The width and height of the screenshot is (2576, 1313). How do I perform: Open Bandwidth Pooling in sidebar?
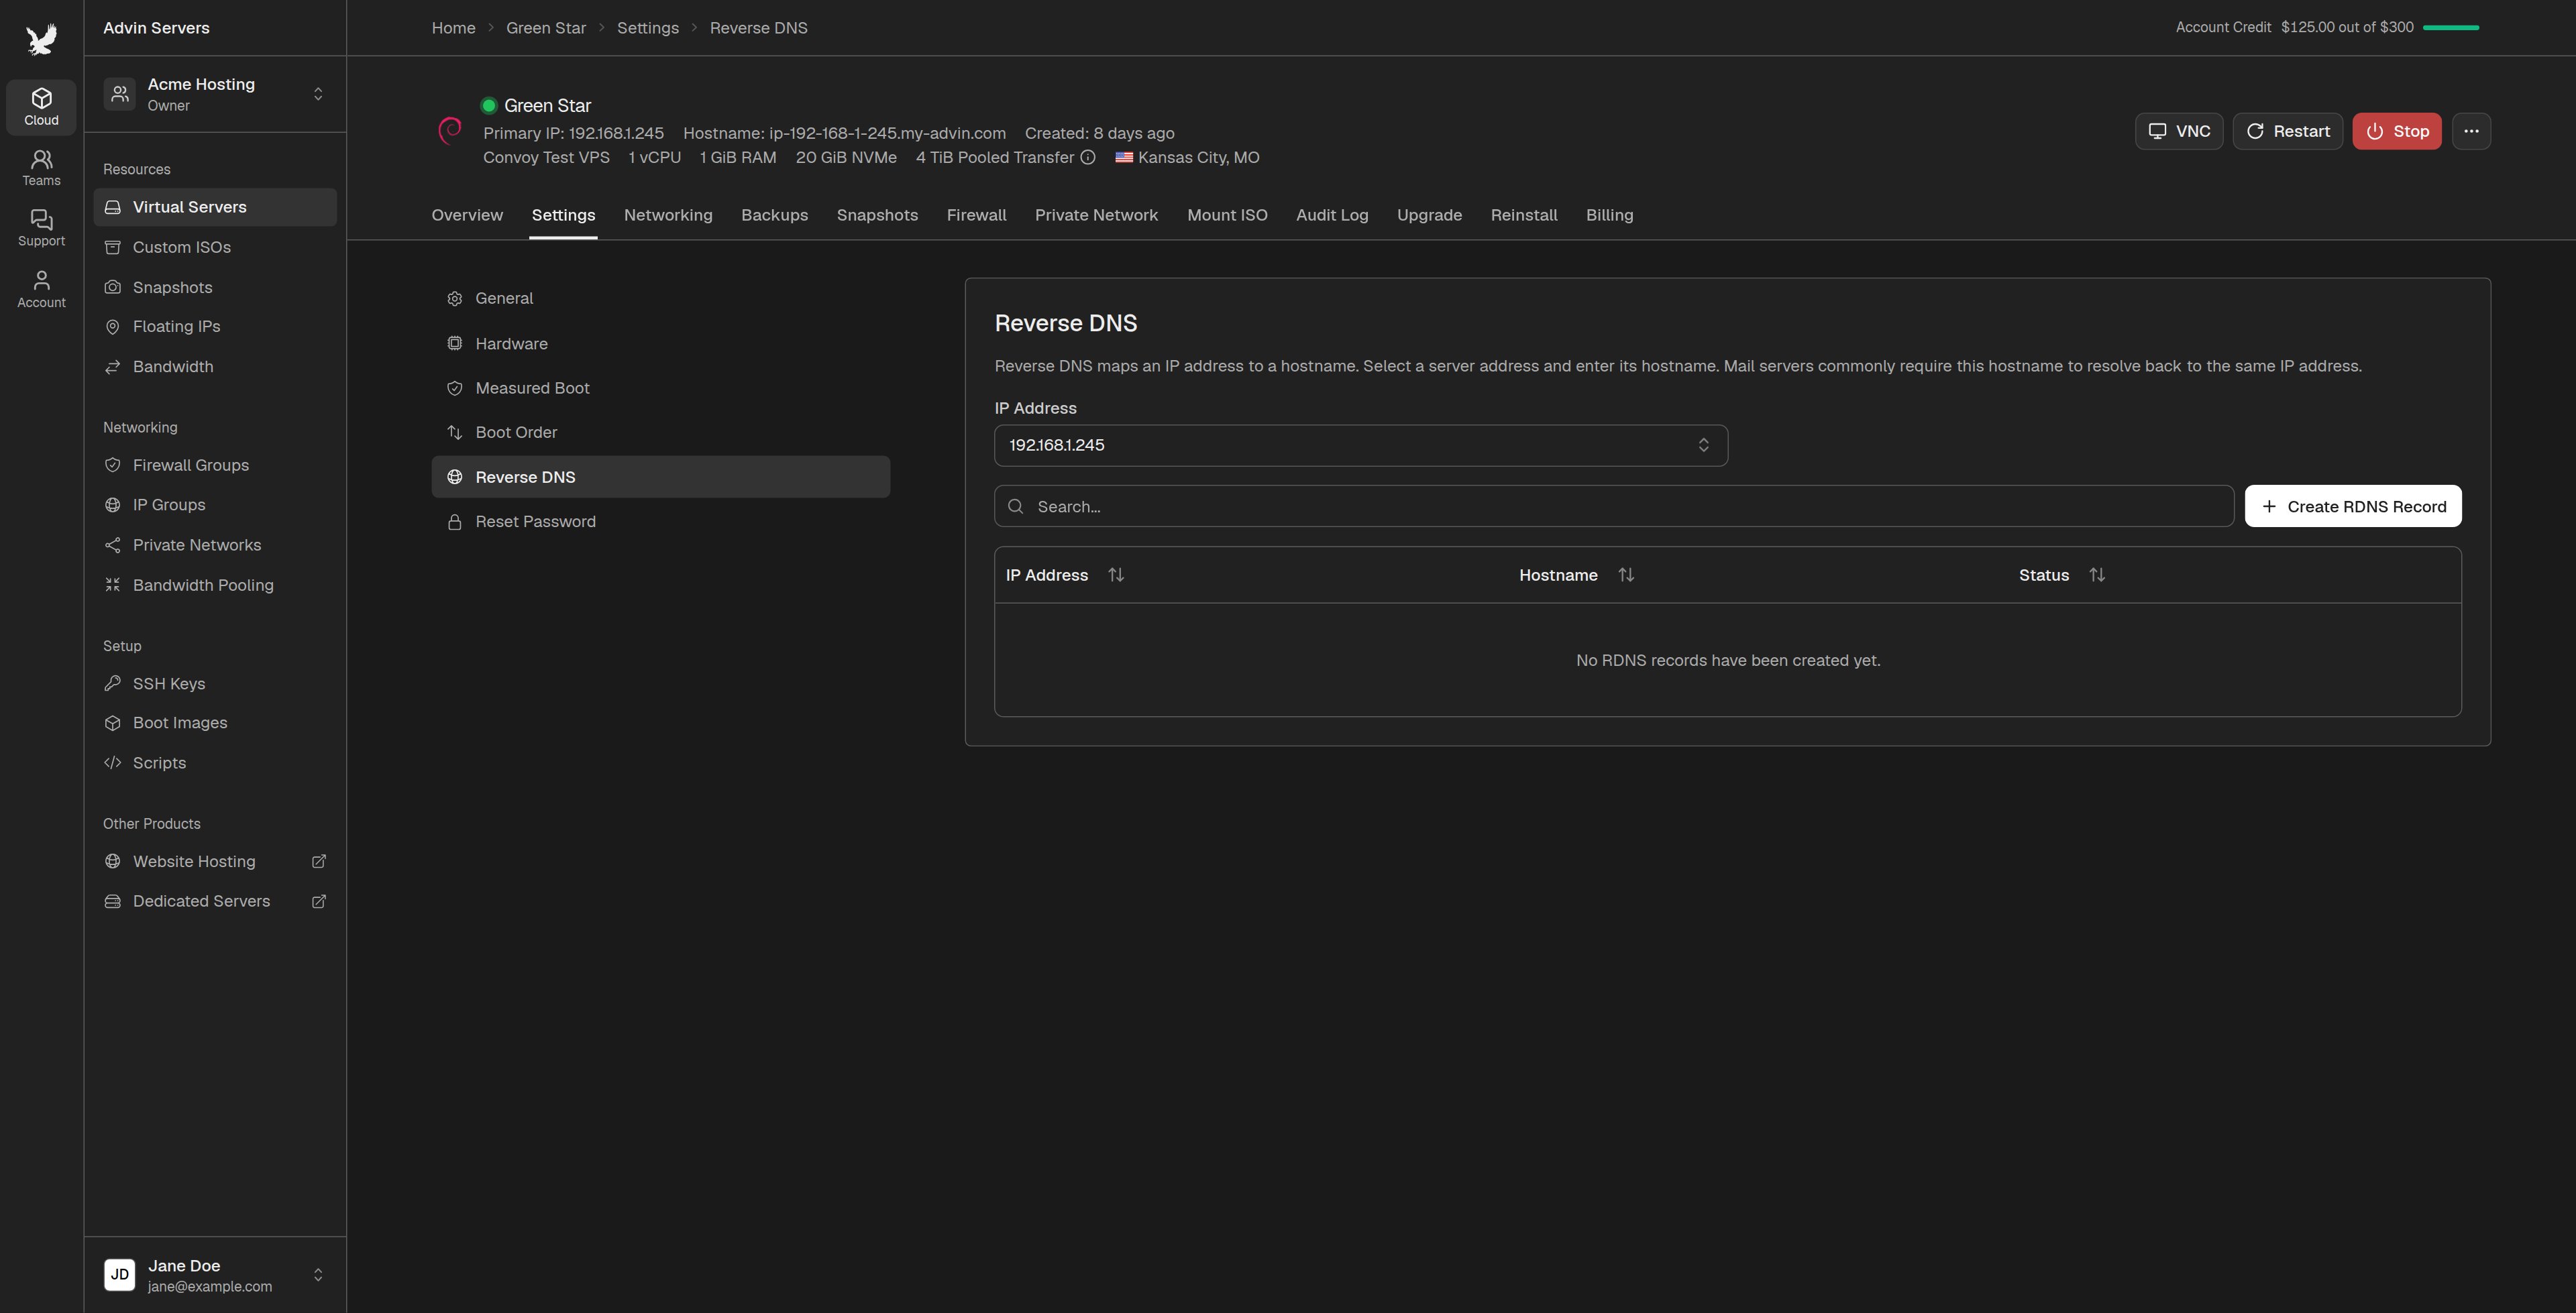click(215, 585)
